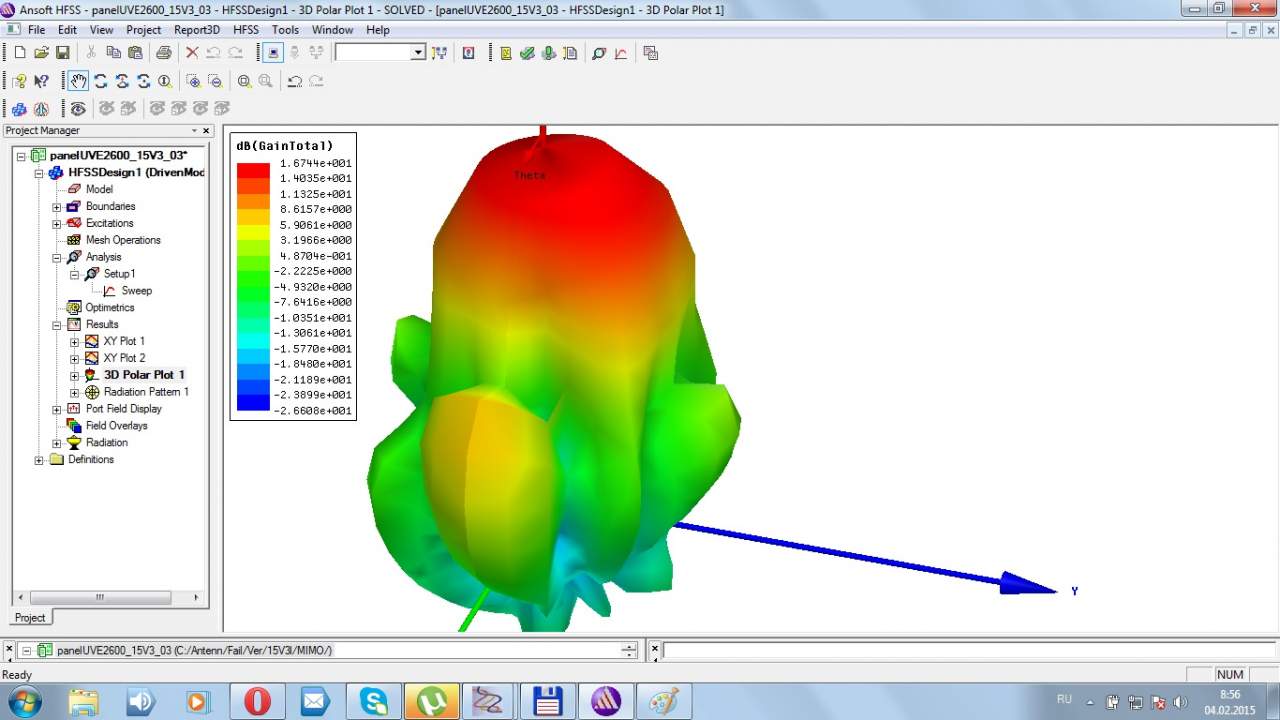
Task: Open the Report3D menu
Action: point(197,30)
